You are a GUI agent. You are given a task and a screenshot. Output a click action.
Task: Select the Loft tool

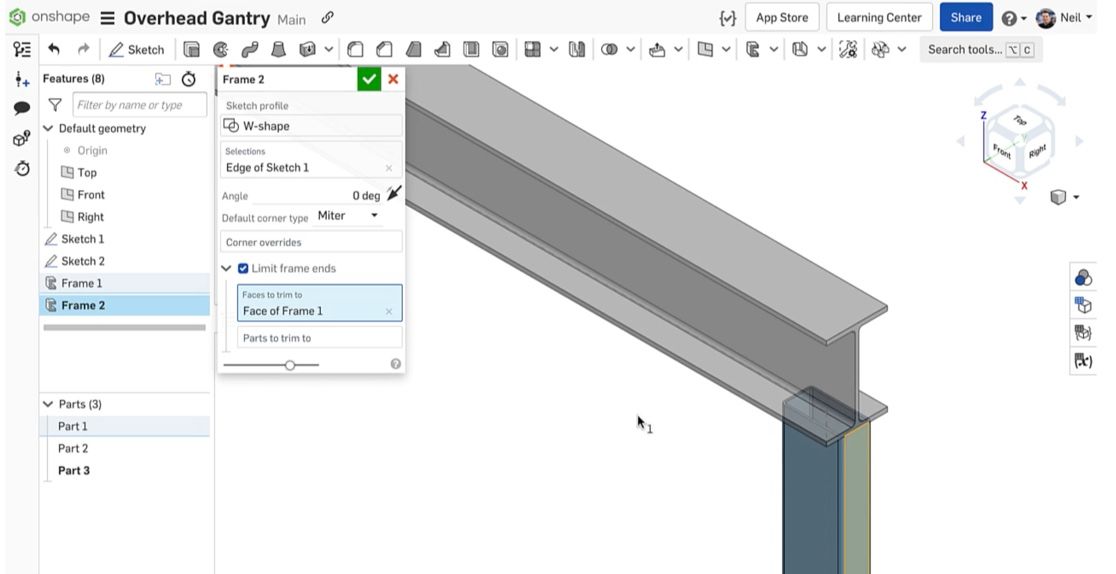279,49
